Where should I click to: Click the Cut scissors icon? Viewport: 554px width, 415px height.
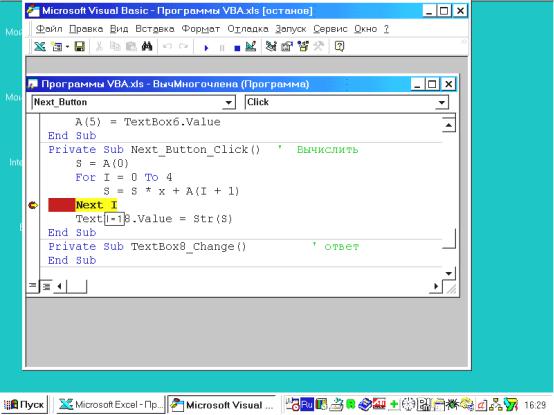(99, 46)
